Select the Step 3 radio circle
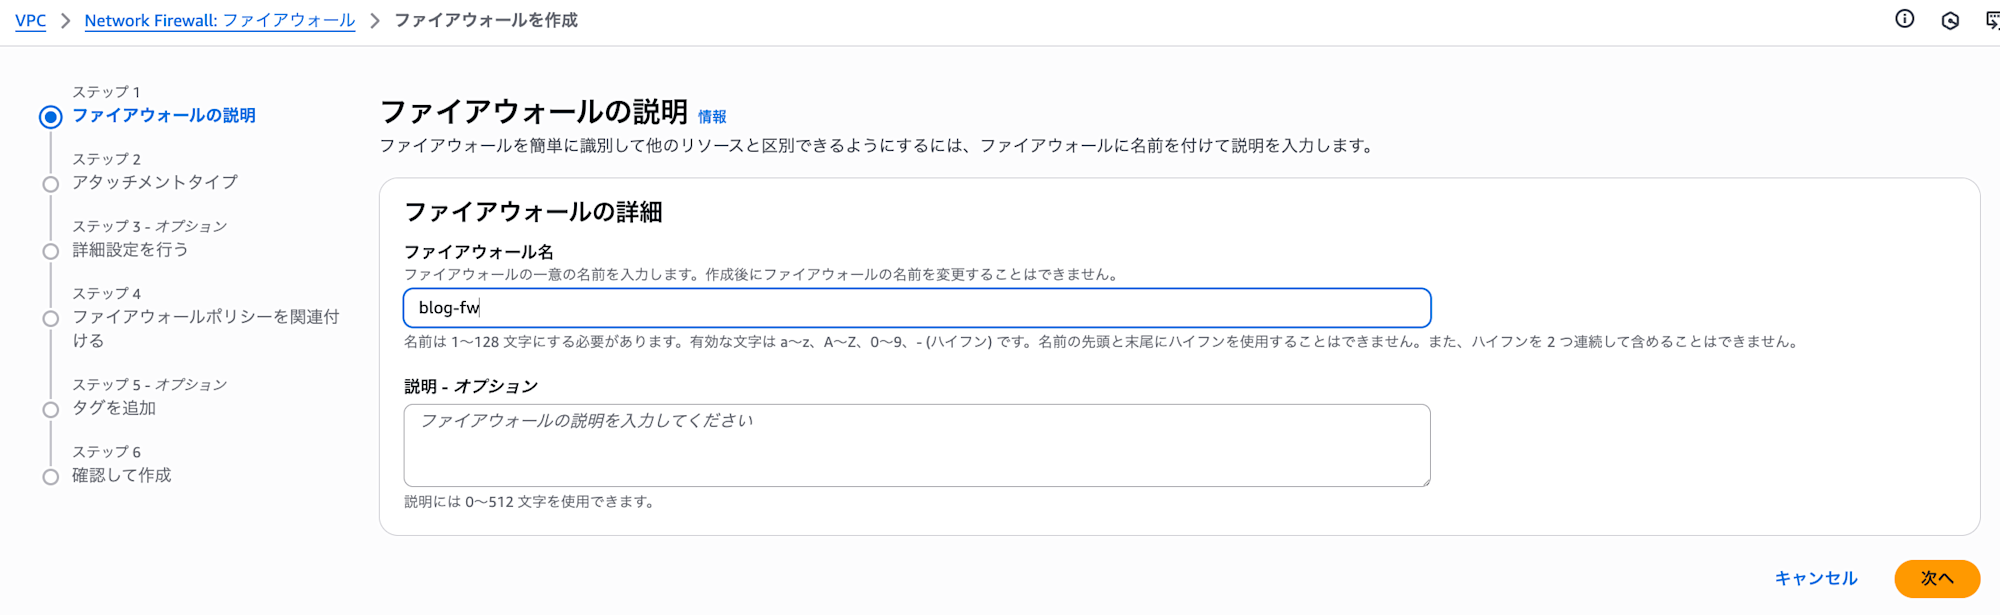This screenshot has height=615, width=2000. 50,251
